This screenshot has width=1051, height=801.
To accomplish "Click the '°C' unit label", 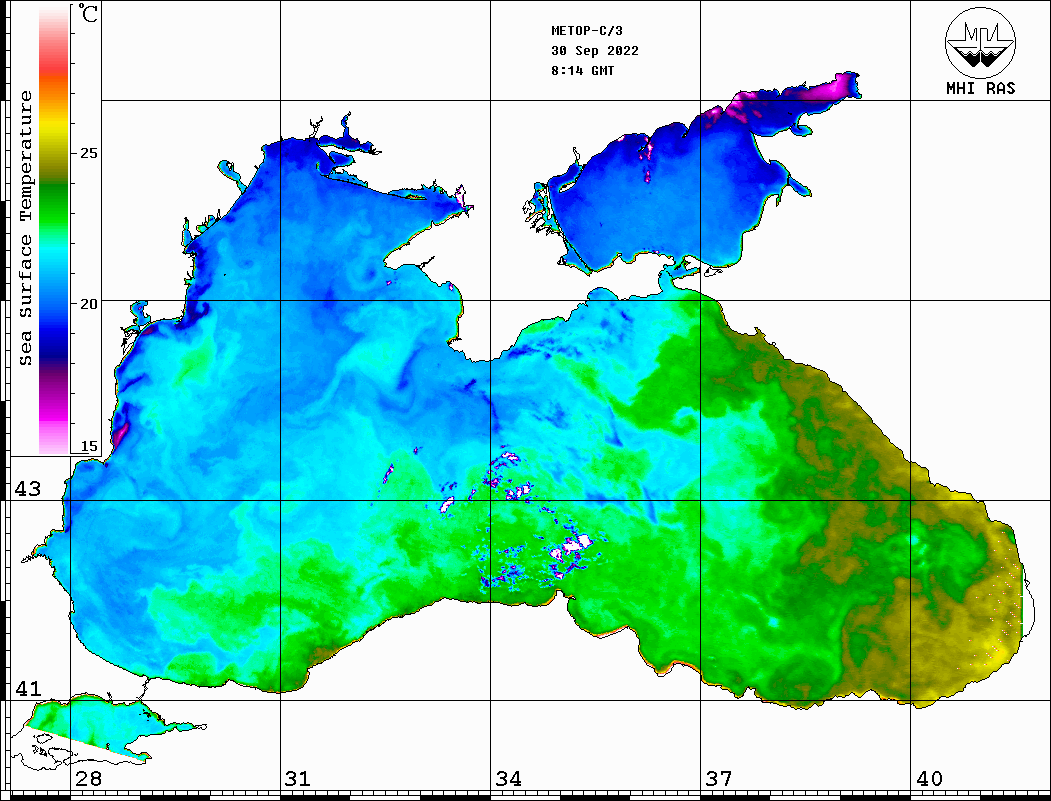I will [x=87, y=13].
